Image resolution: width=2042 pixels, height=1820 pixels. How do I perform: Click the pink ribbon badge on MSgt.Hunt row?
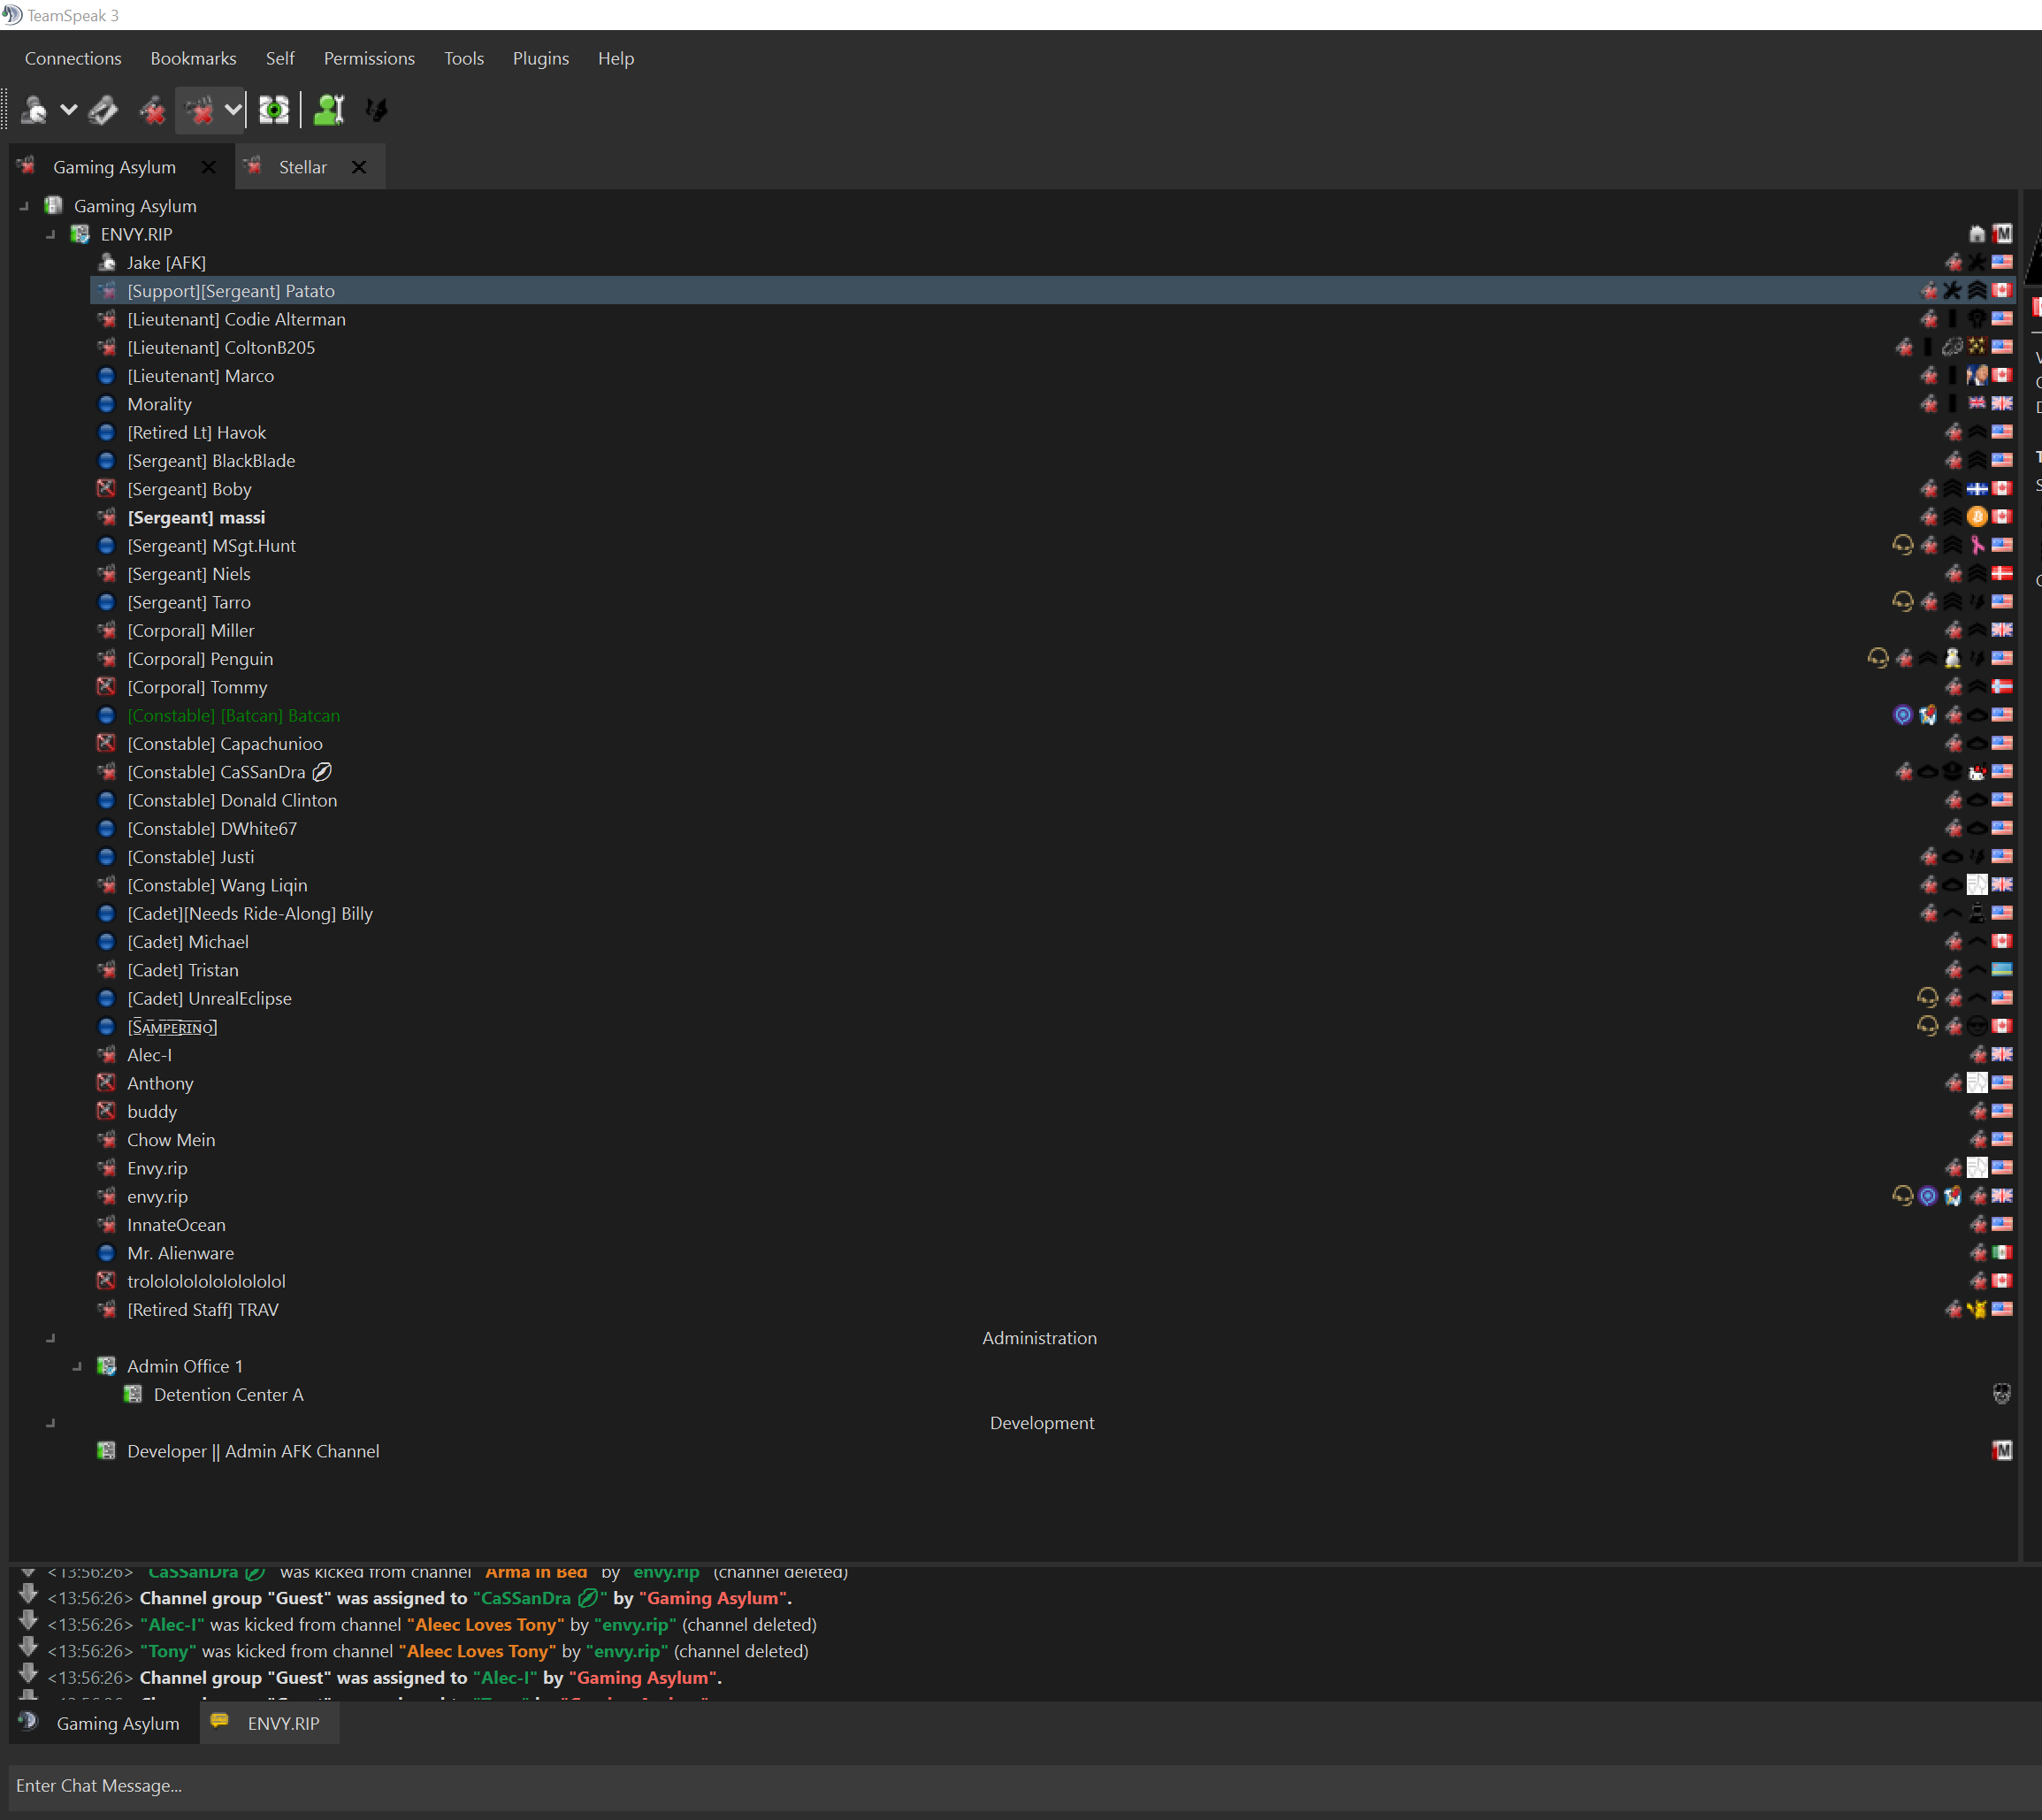tap(1977, 545)
